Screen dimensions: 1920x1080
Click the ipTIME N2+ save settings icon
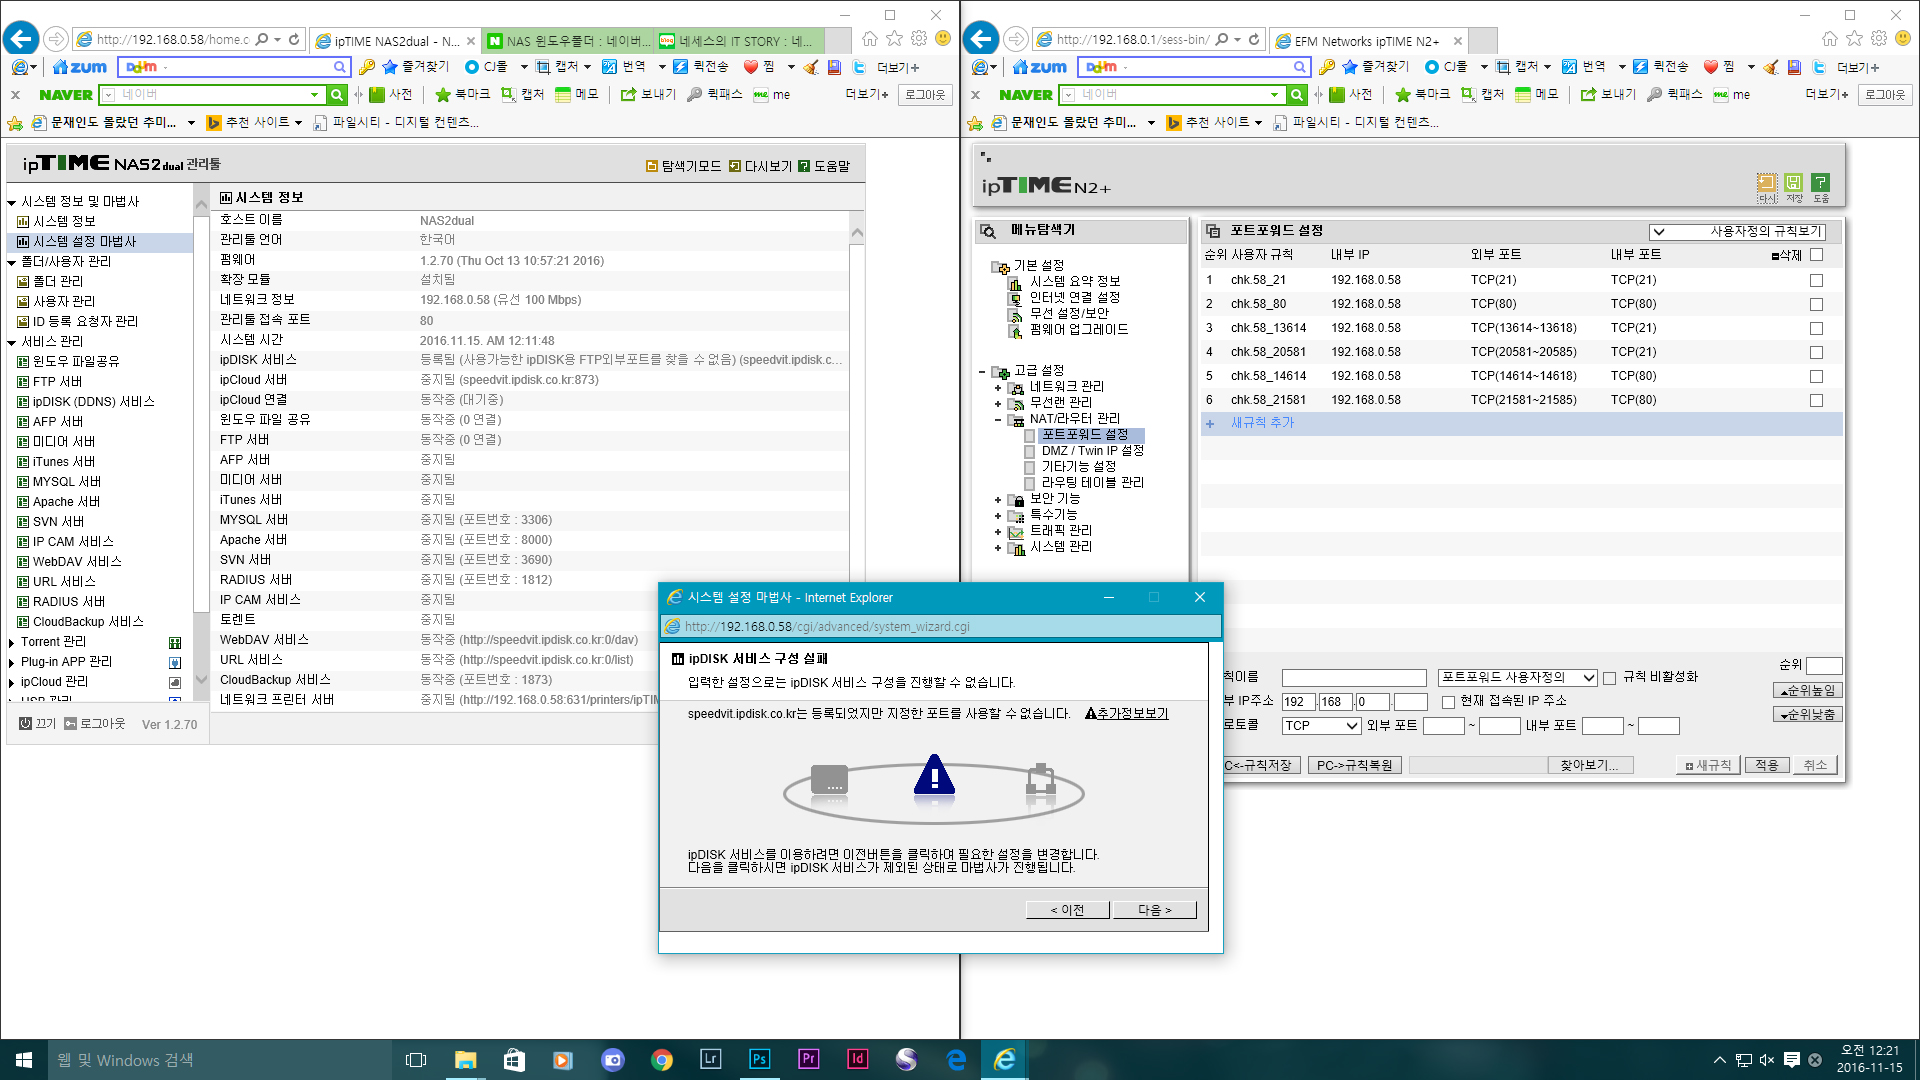coord(1793,183)
